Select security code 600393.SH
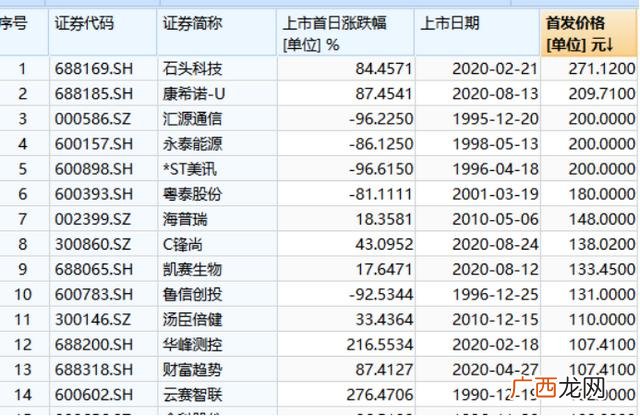Image resolution: width=640 pixels, height=416 pixels. coord(94,194)
